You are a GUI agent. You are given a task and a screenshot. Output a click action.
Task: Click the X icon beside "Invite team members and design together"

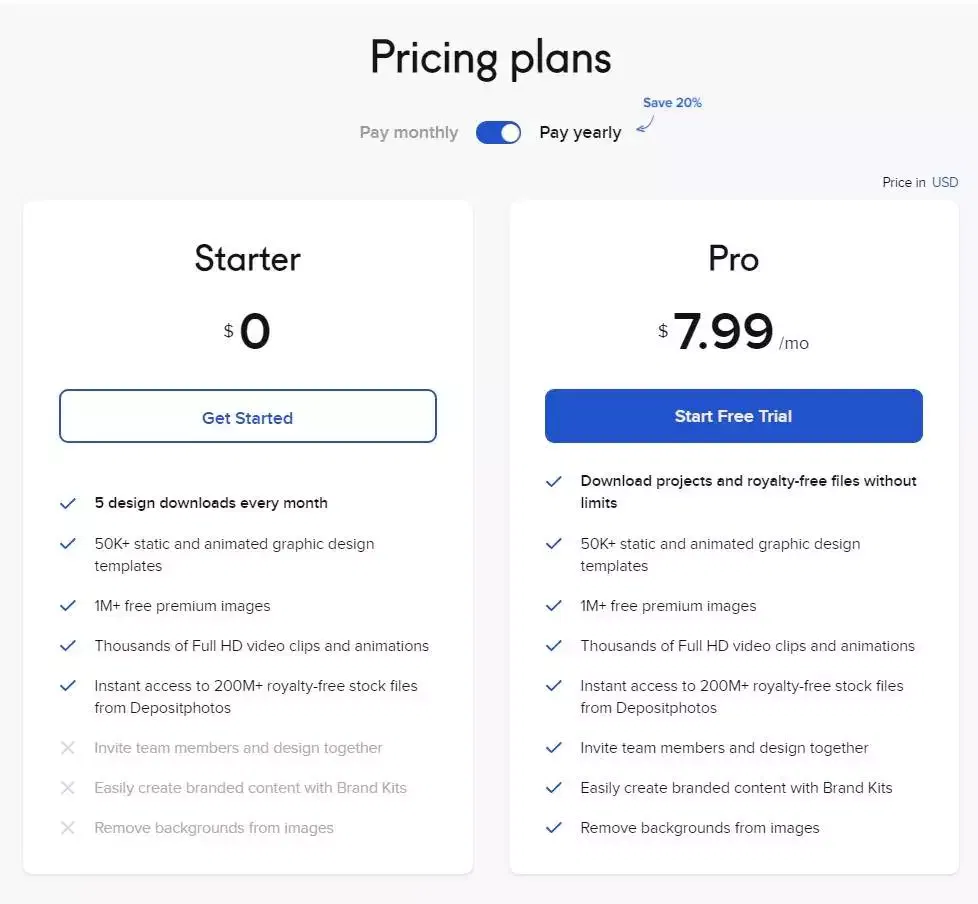[68, 747]
